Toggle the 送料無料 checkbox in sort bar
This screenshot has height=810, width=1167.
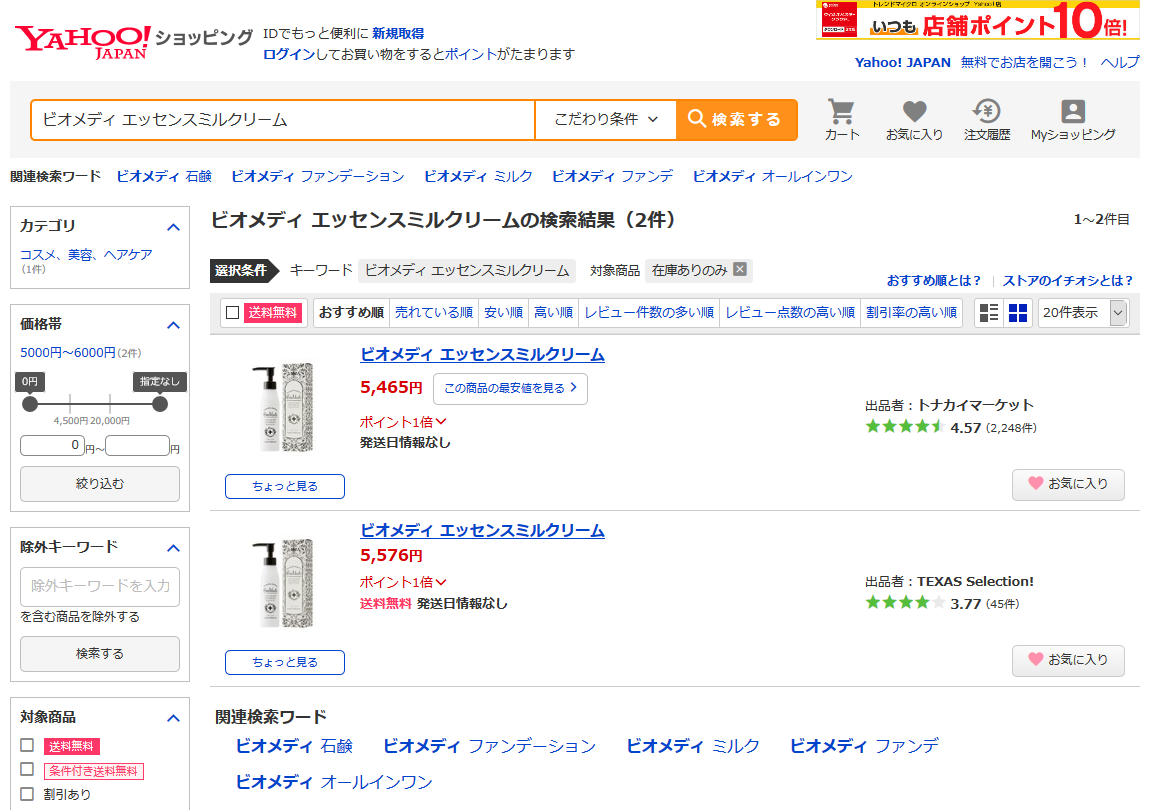click(232, 313)
